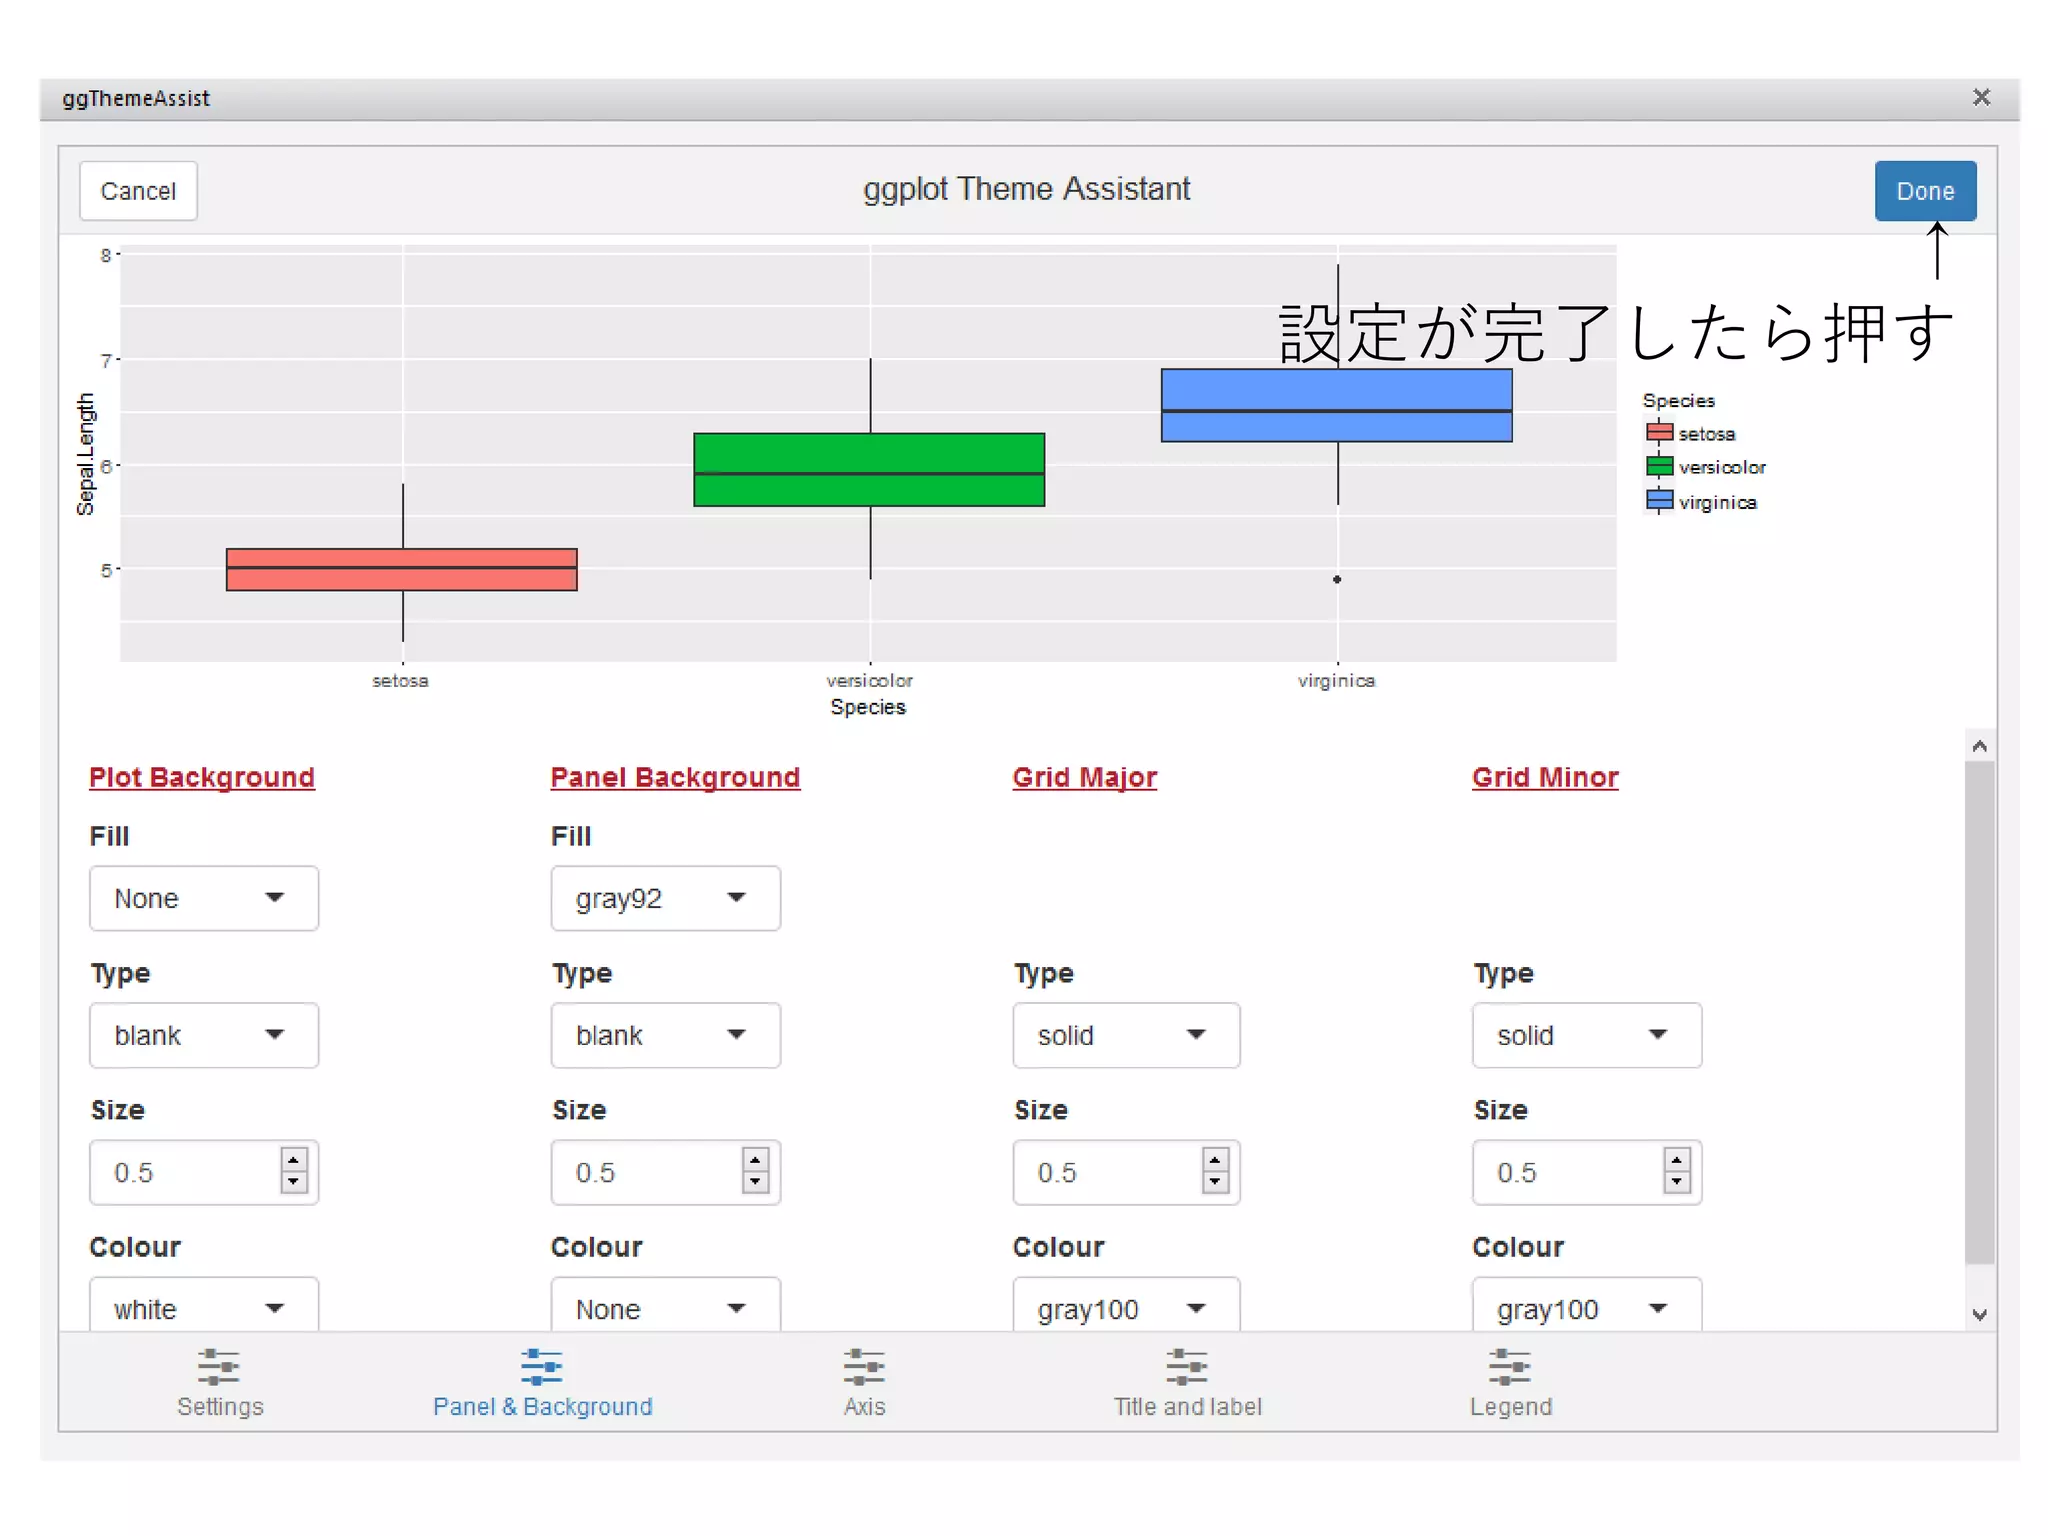Close the ggThemeAssist window
Screen dimensions: 2048x1536
1981,98
